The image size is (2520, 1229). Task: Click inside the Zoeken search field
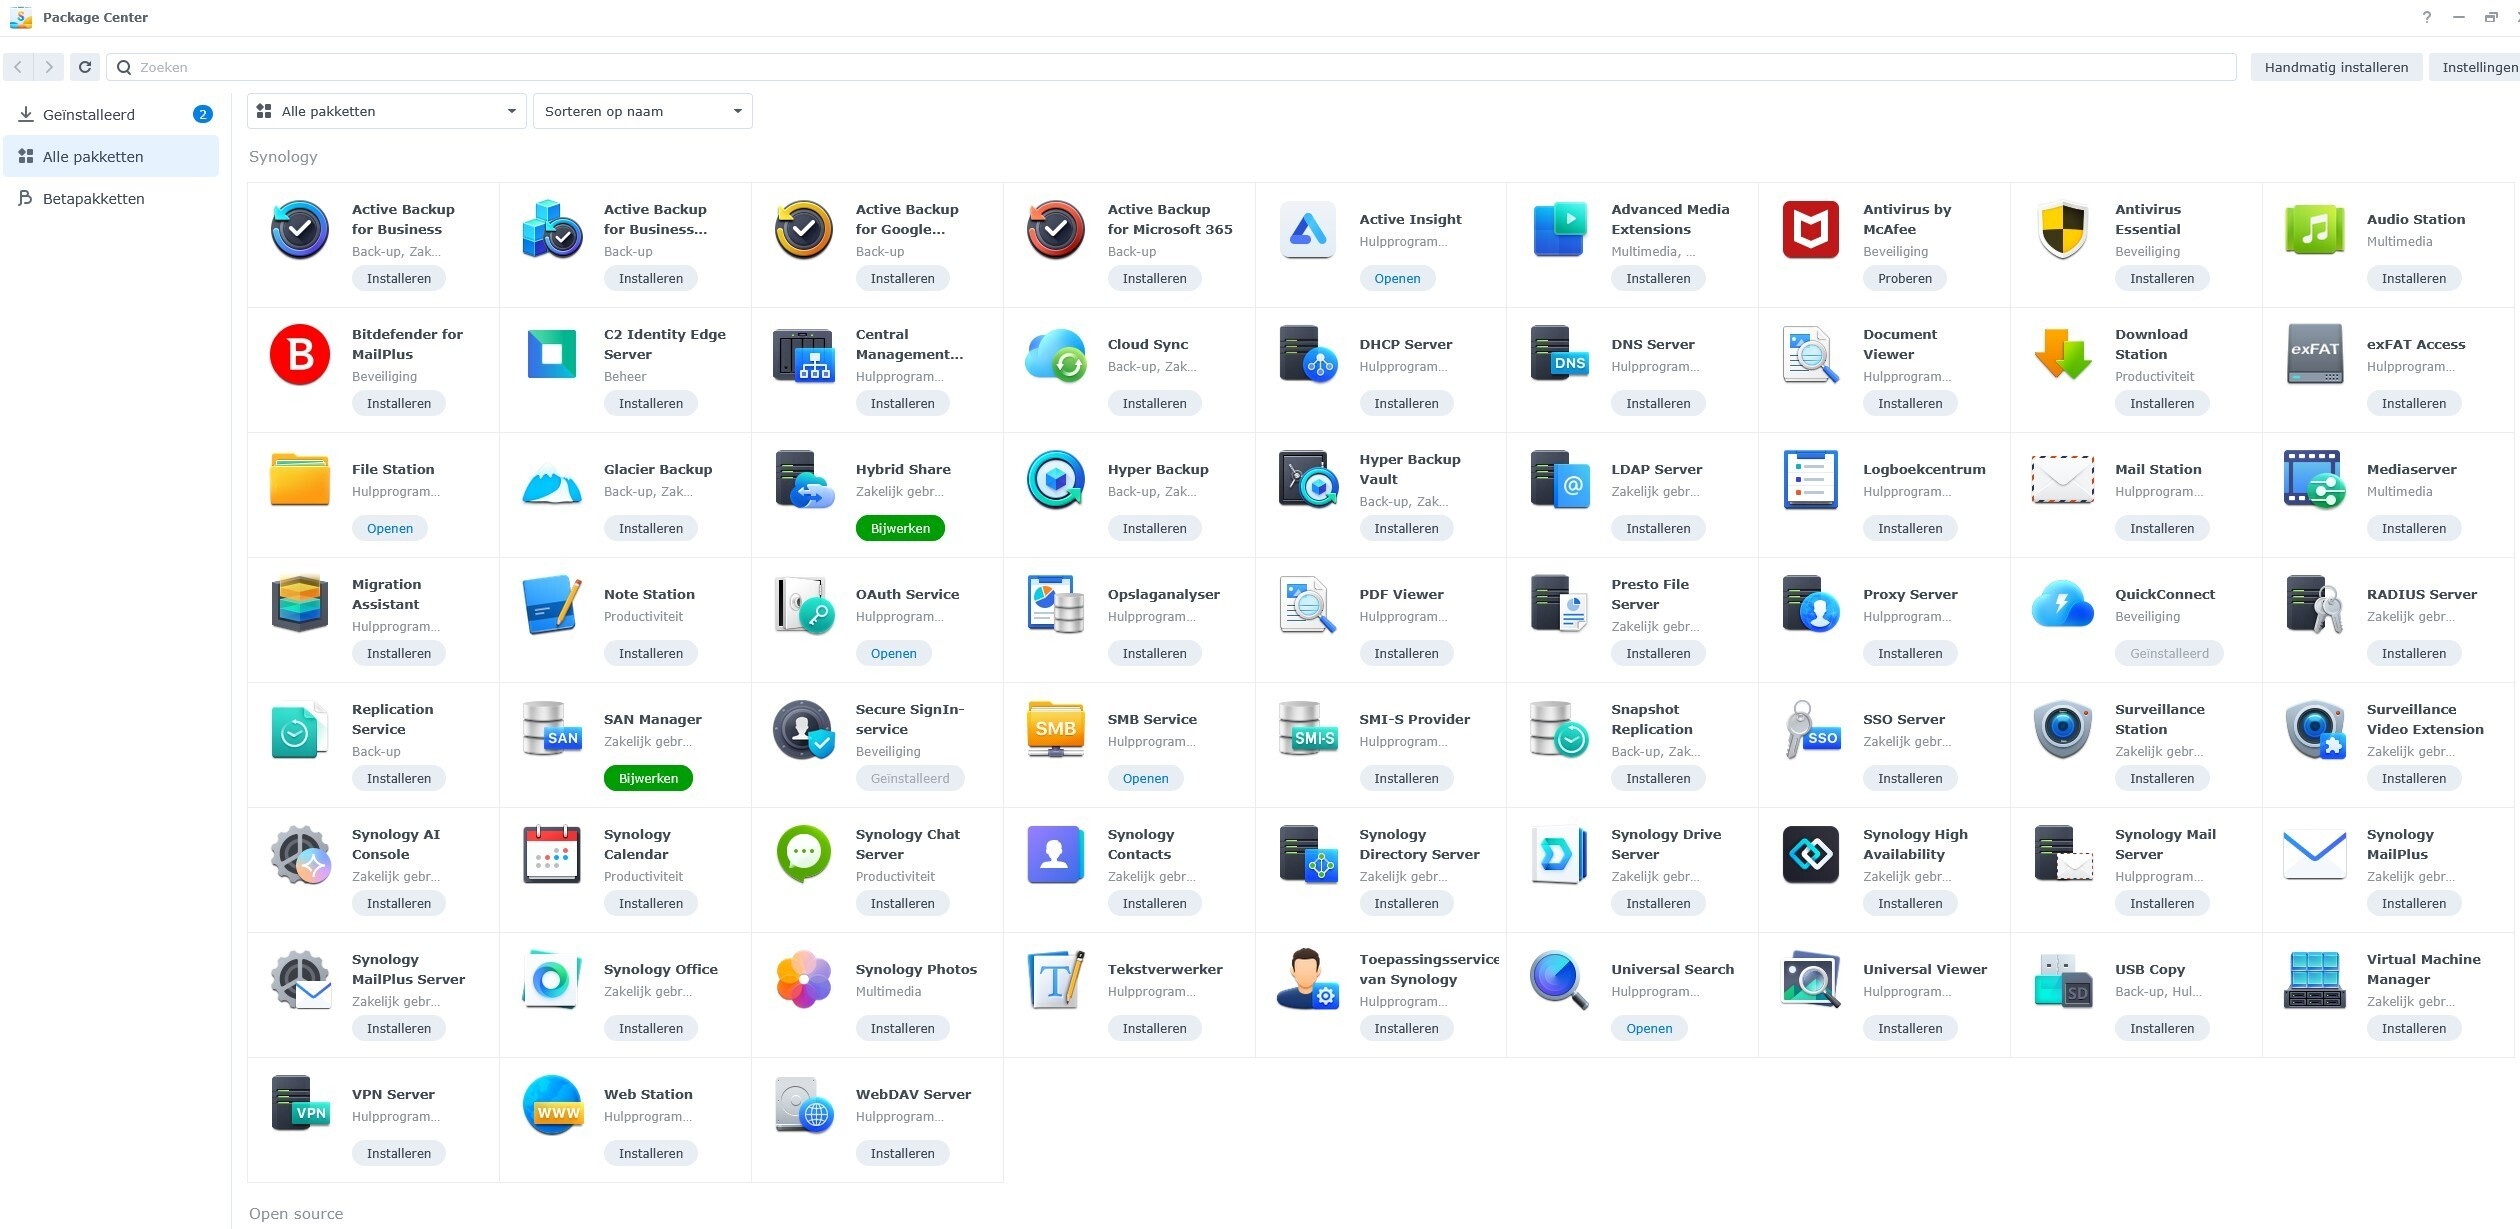(1171, 67)
